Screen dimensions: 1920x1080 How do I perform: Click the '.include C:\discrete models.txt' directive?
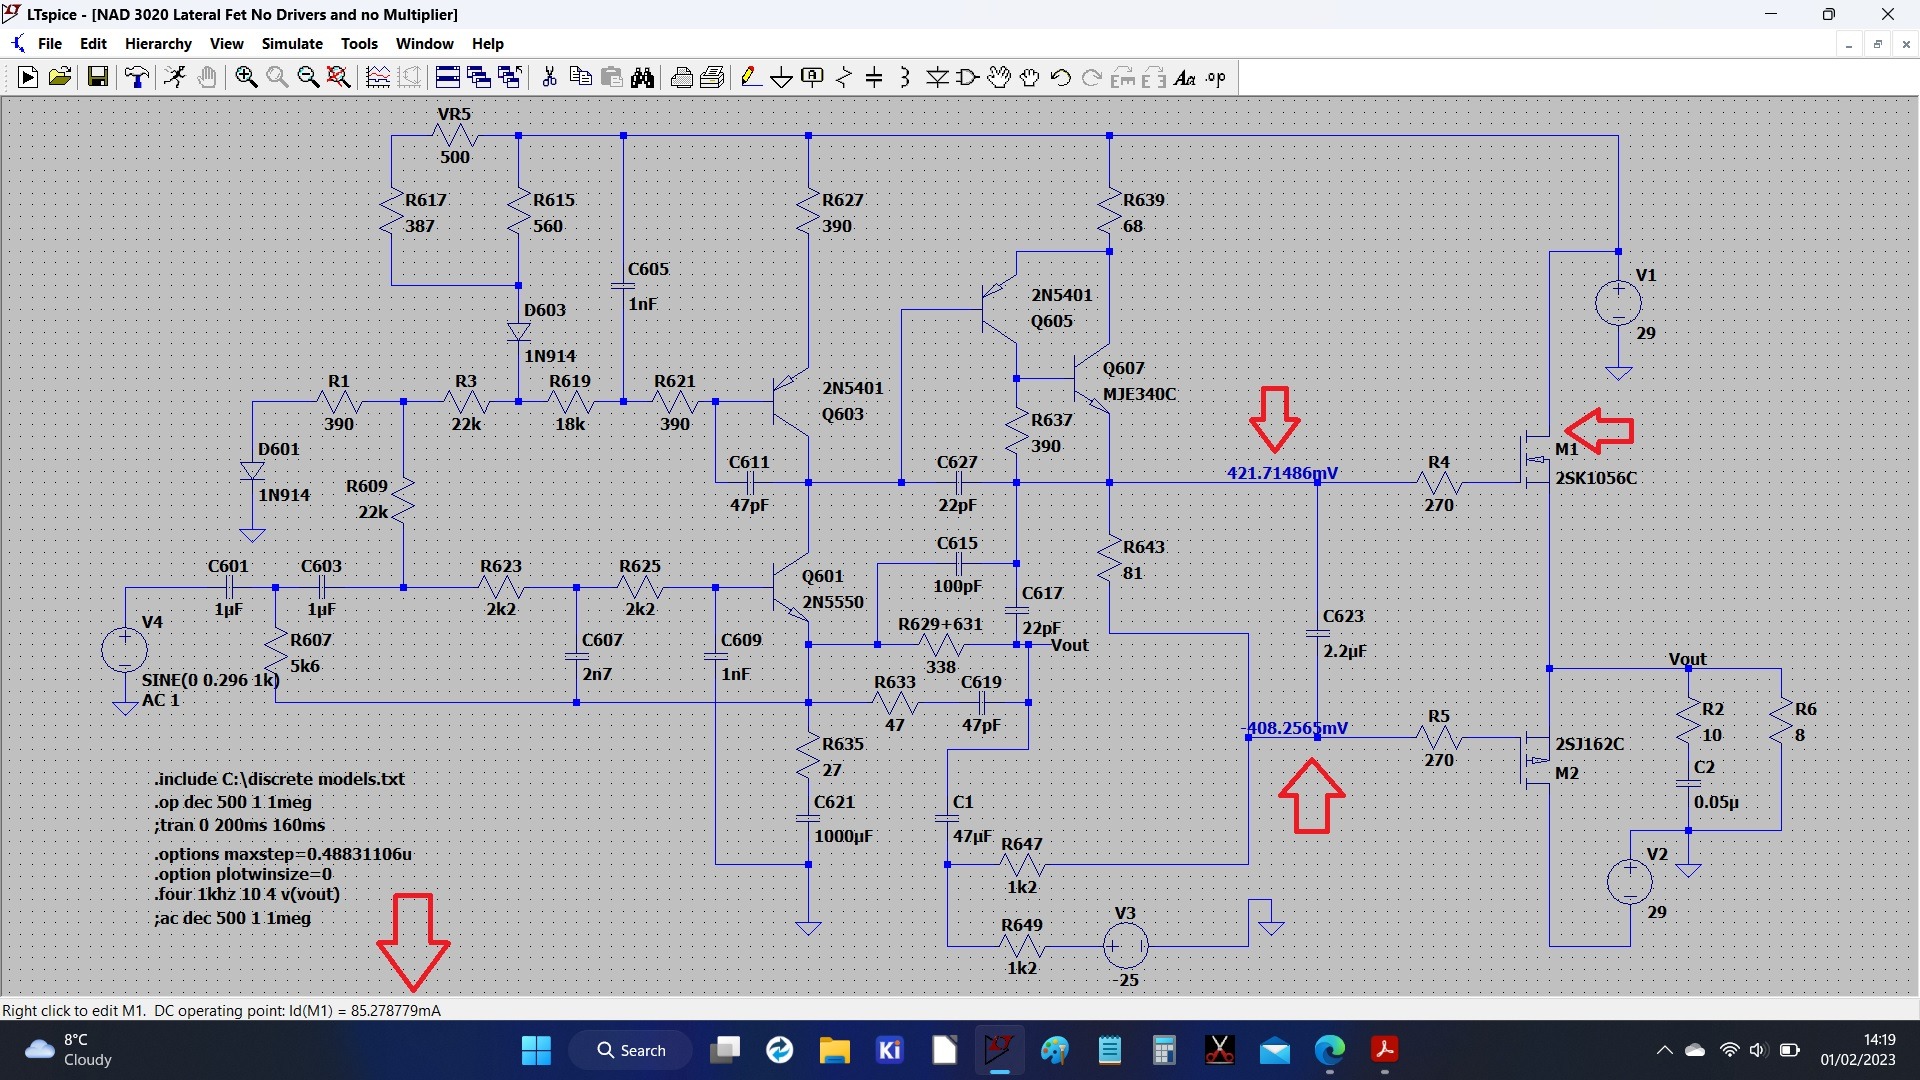(x=279, y=778)
